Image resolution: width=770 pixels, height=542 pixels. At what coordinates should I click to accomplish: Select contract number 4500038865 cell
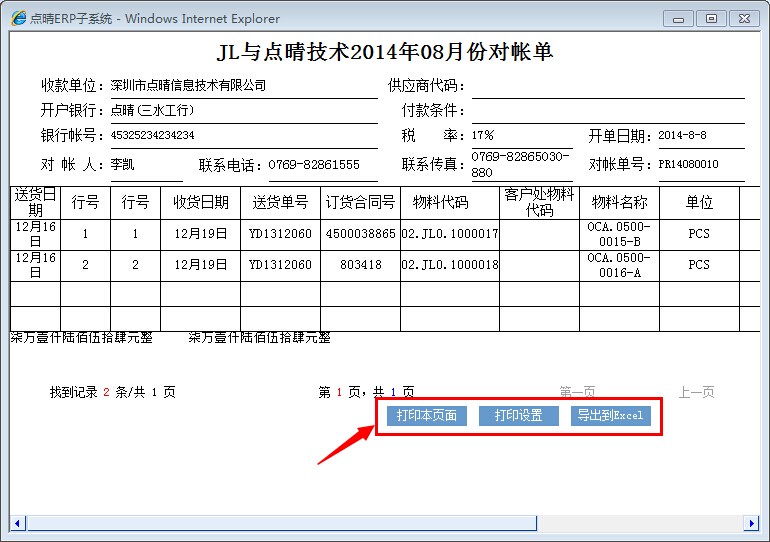point(360,234)
